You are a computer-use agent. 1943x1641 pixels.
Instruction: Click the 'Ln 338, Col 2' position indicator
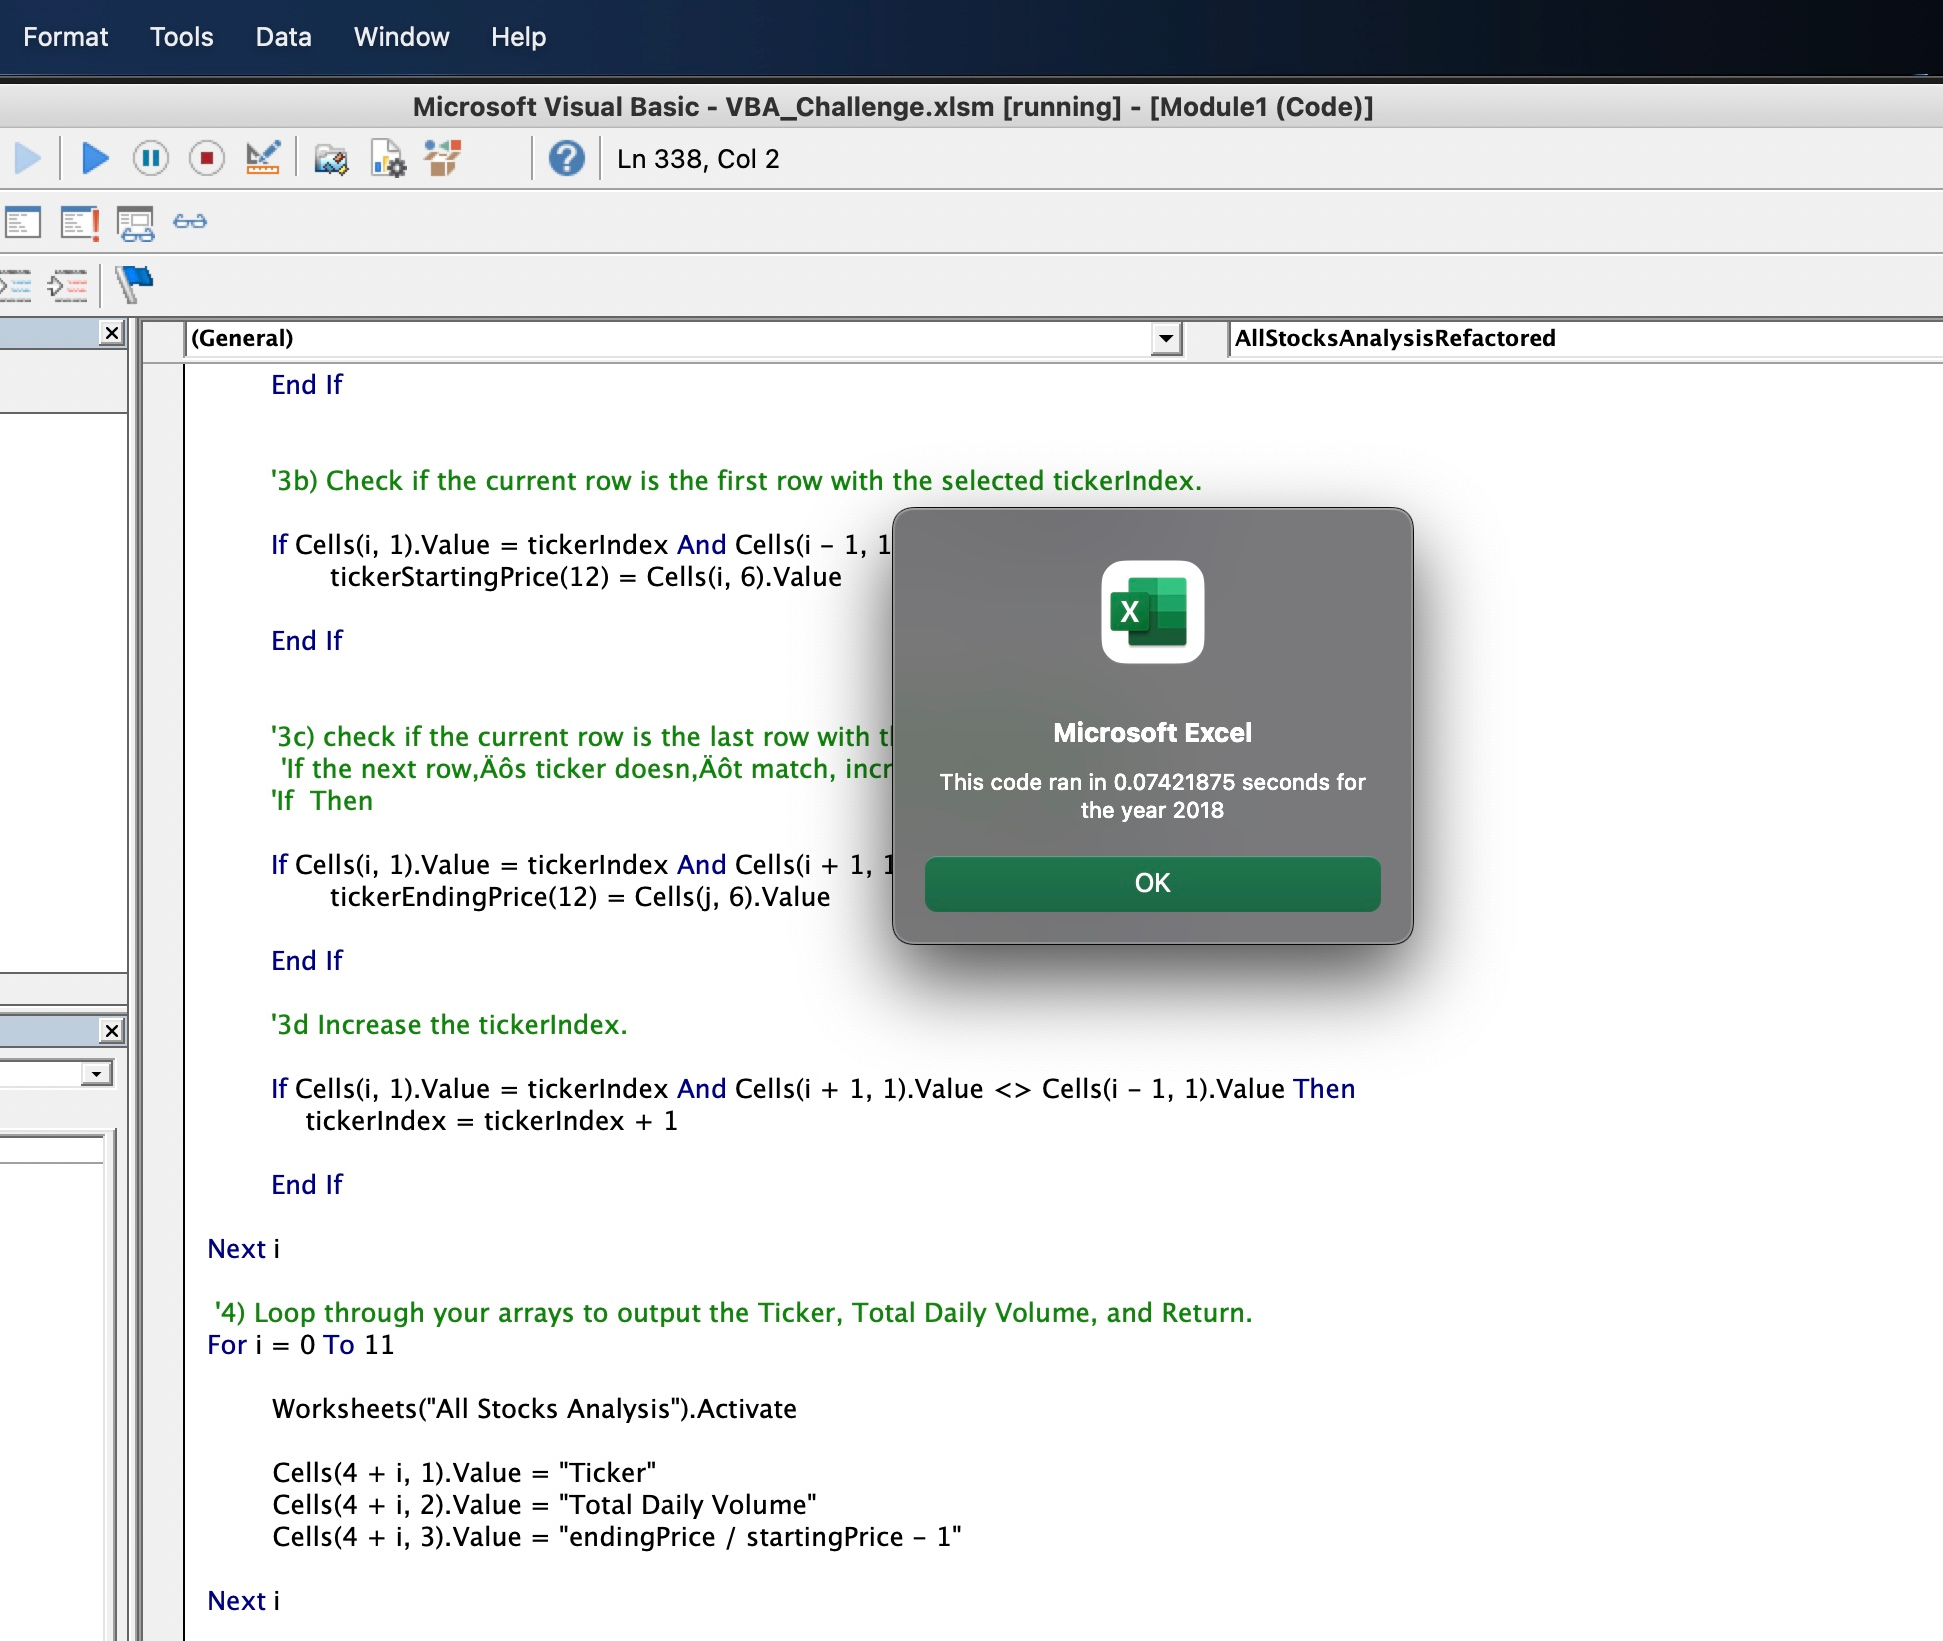(698, 159)
